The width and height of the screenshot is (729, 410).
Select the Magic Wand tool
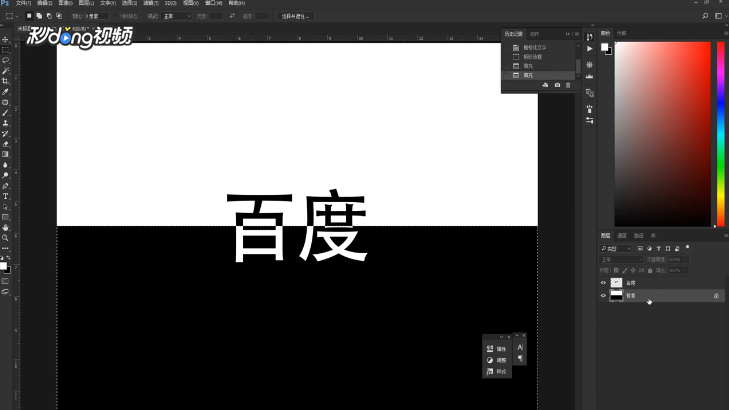6,71
